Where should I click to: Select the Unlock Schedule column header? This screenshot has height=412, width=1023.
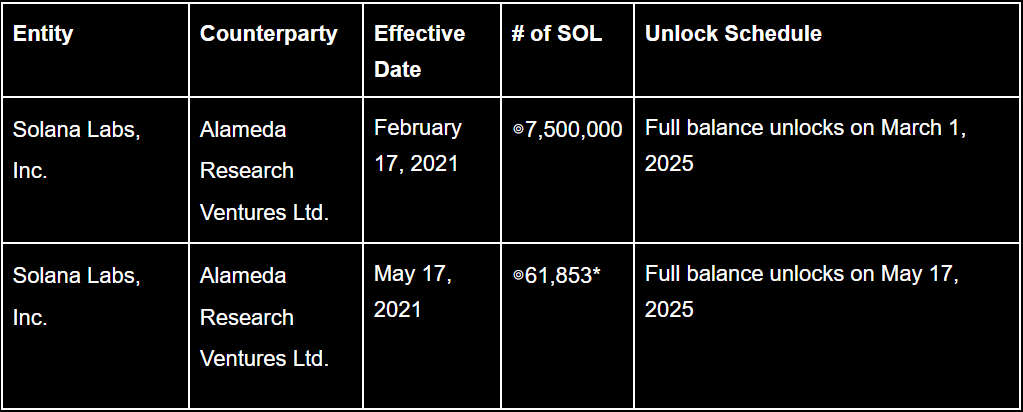coord(733,33)
